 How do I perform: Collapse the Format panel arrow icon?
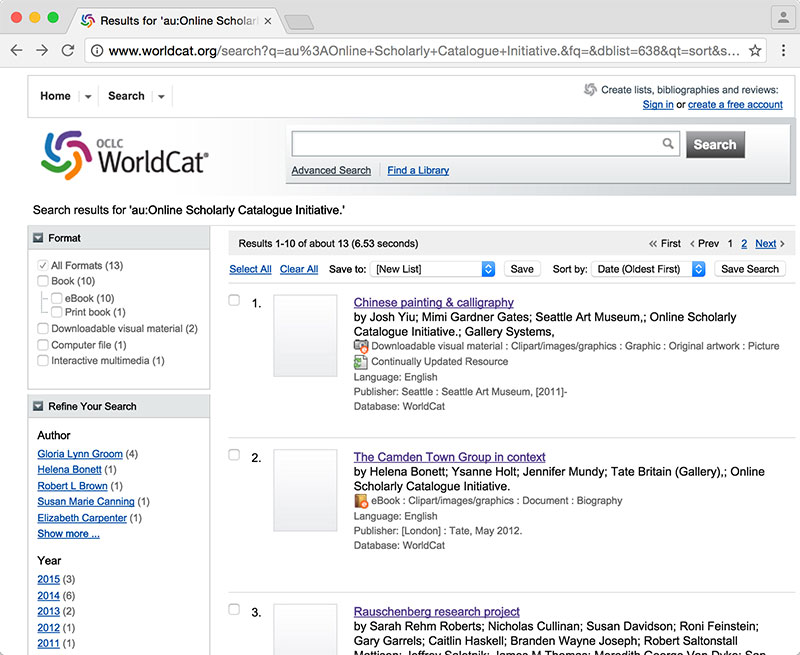coord(38,238)
